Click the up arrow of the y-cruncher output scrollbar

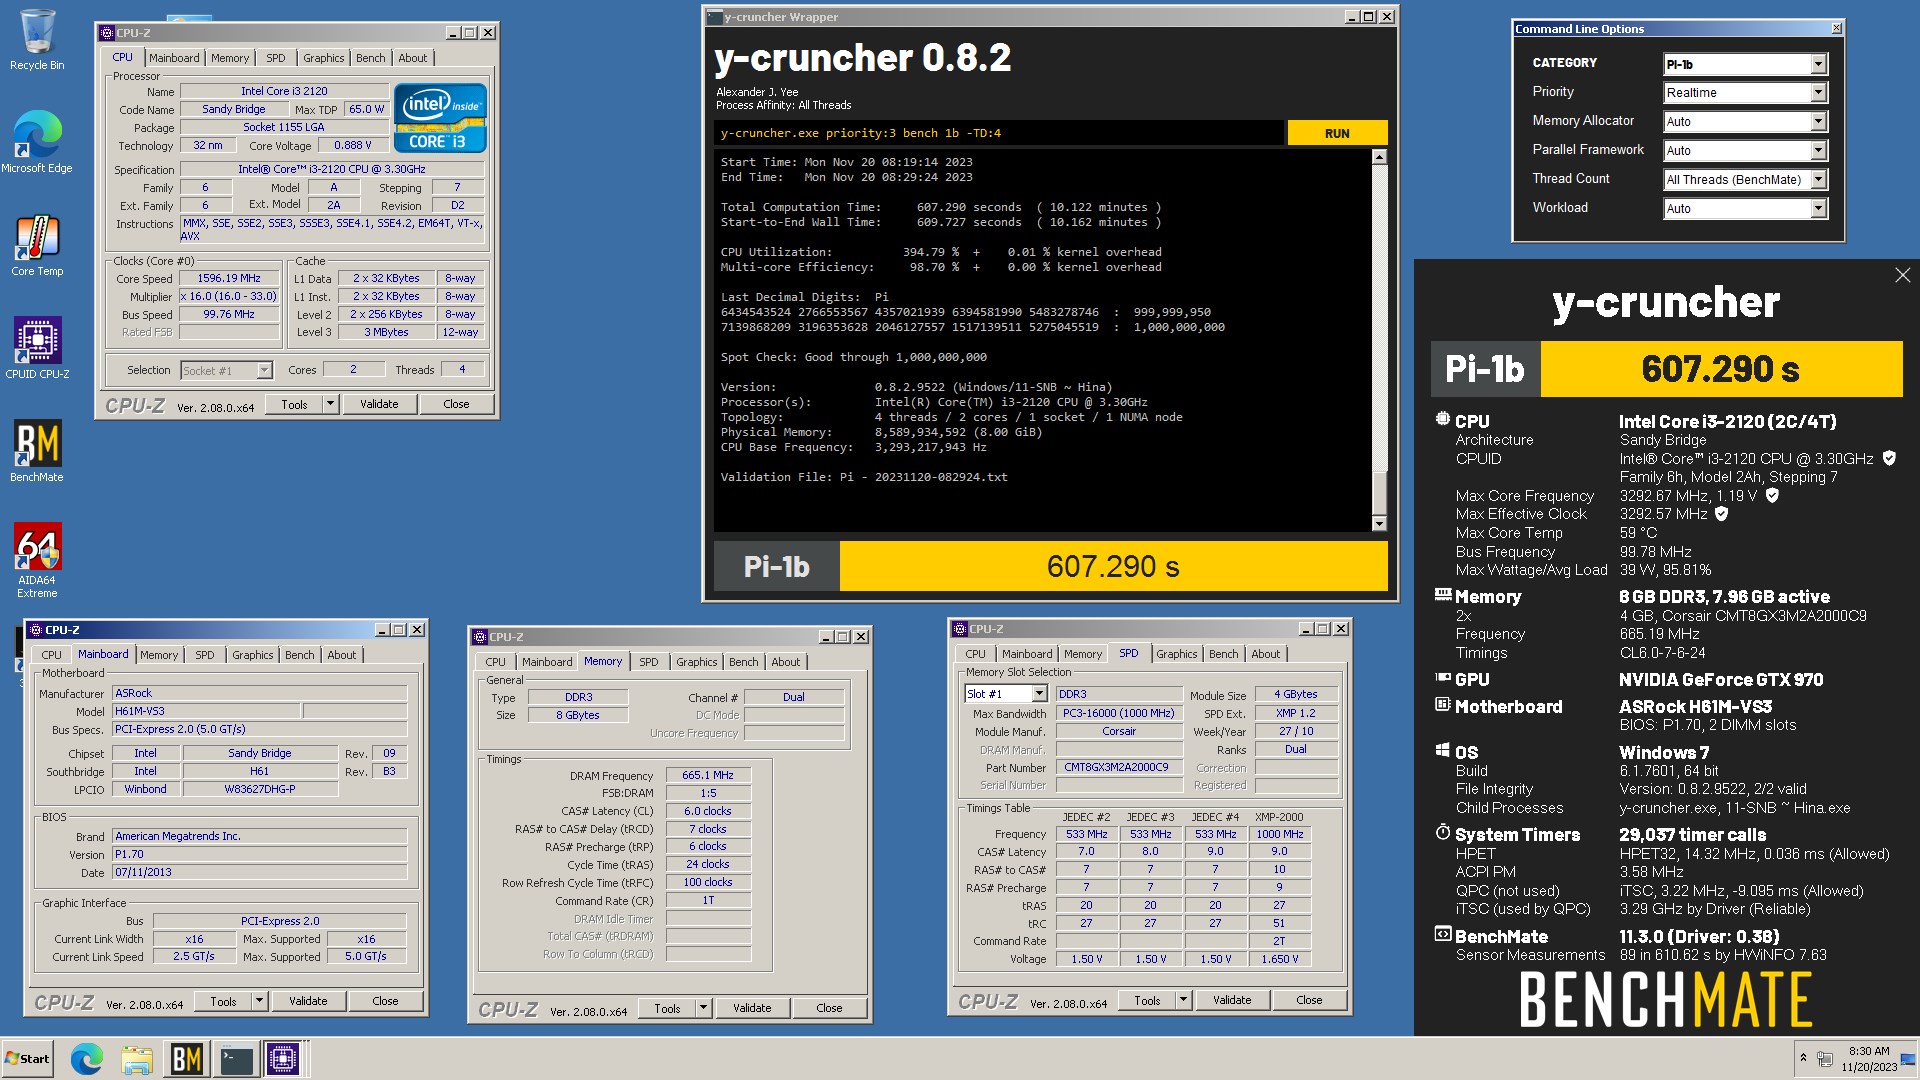pos(1379,157)
